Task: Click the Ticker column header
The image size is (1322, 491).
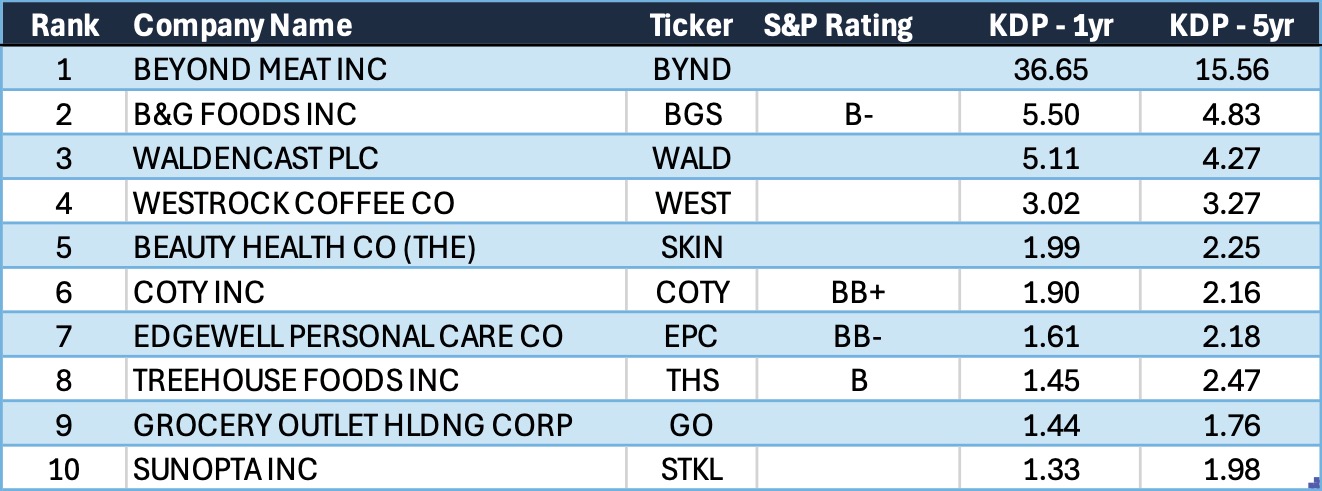Action: [x=692, y=25]
